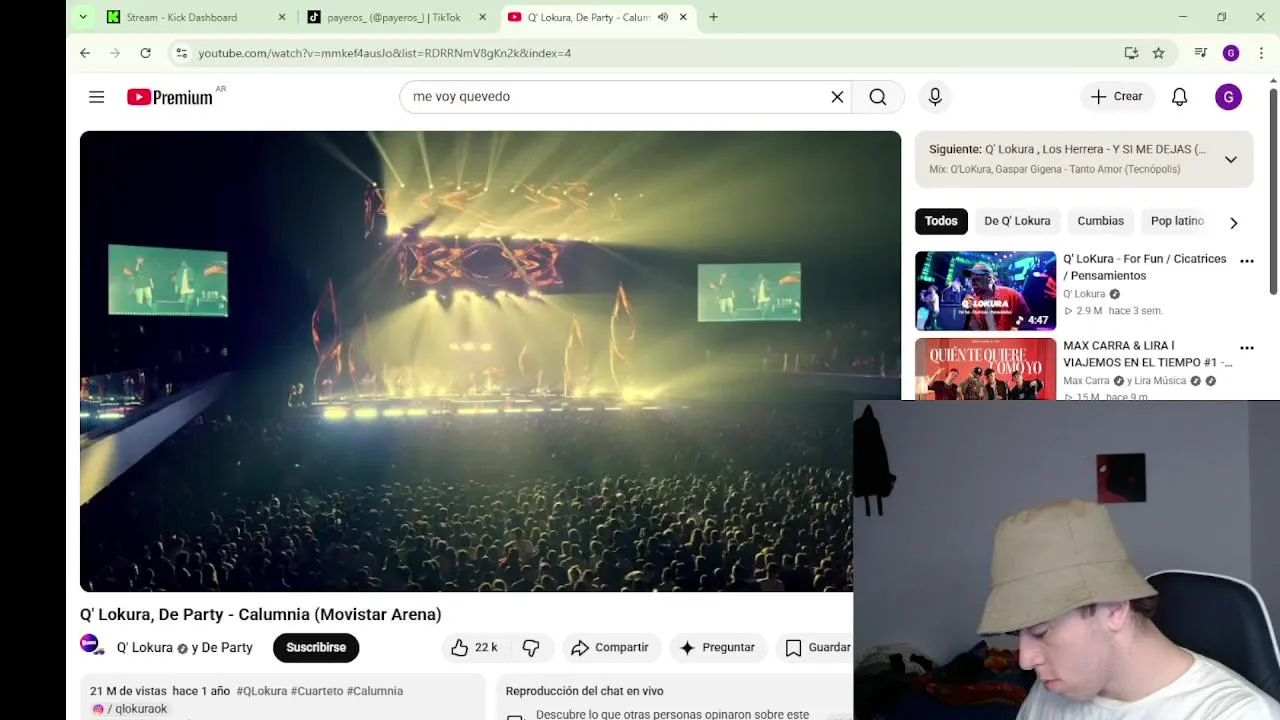
Task: Dislike the Calumnia video
Action: click(531, 648)
